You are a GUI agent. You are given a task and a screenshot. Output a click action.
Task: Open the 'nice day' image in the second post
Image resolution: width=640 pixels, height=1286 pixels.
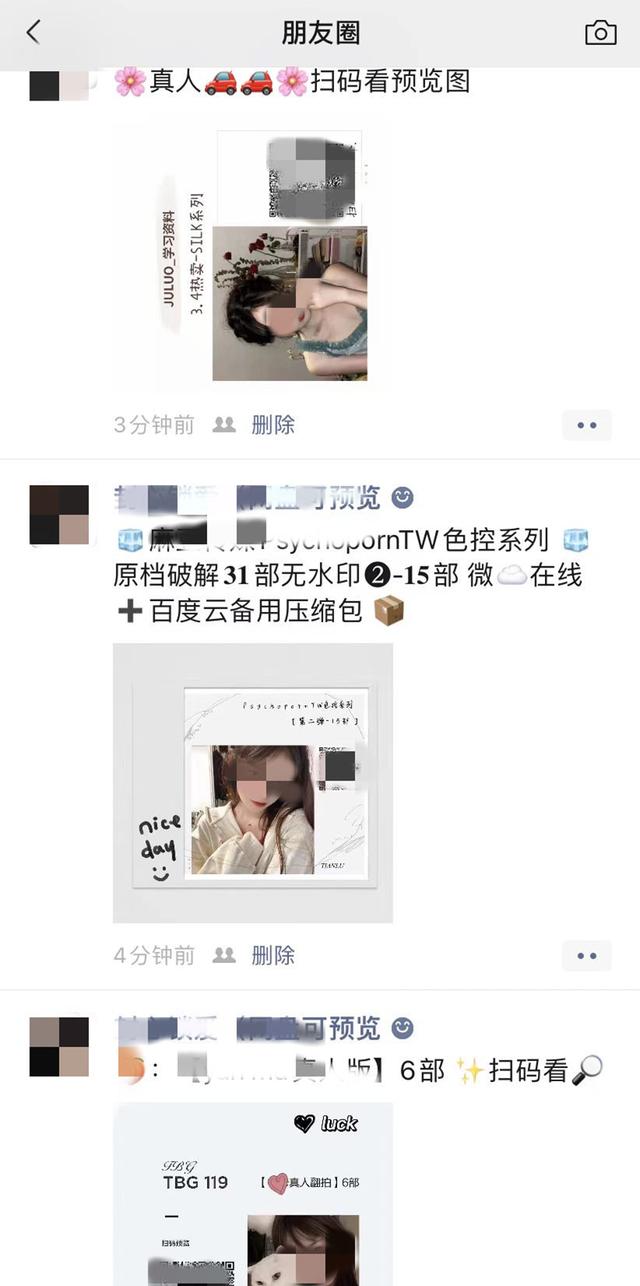click(x=253, y=783)
